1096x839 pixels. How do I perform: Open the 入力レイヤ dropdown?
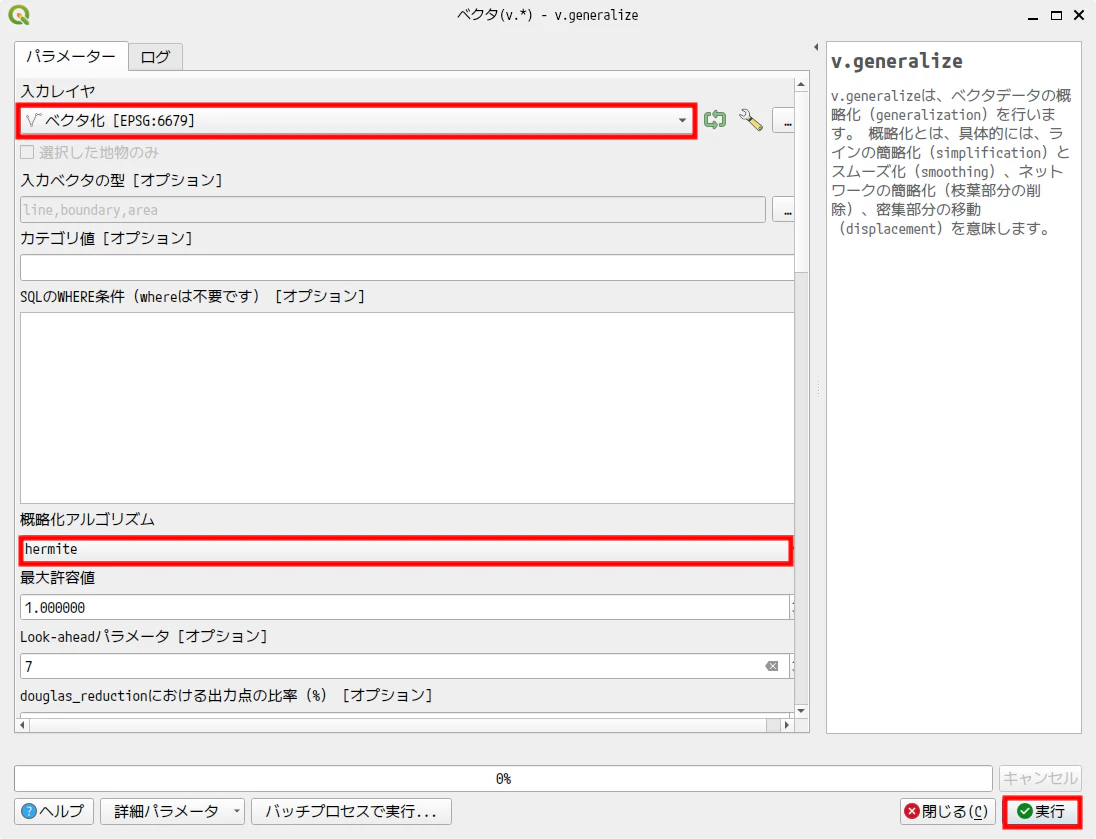tap(356, 120)
